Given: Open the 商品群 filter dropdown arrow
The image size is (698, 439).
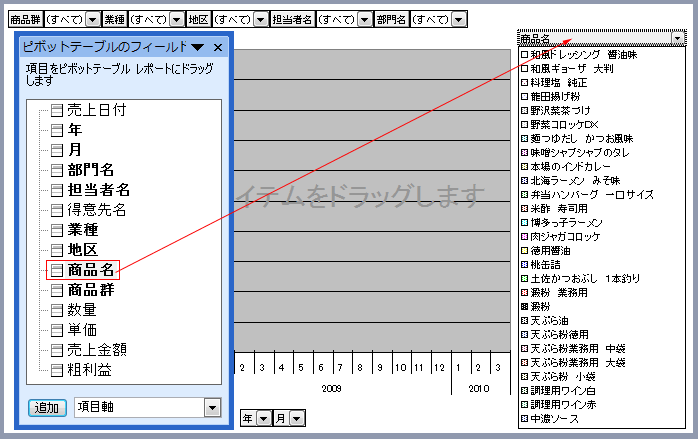Looking at the screenshot, I should pos(92,19).
